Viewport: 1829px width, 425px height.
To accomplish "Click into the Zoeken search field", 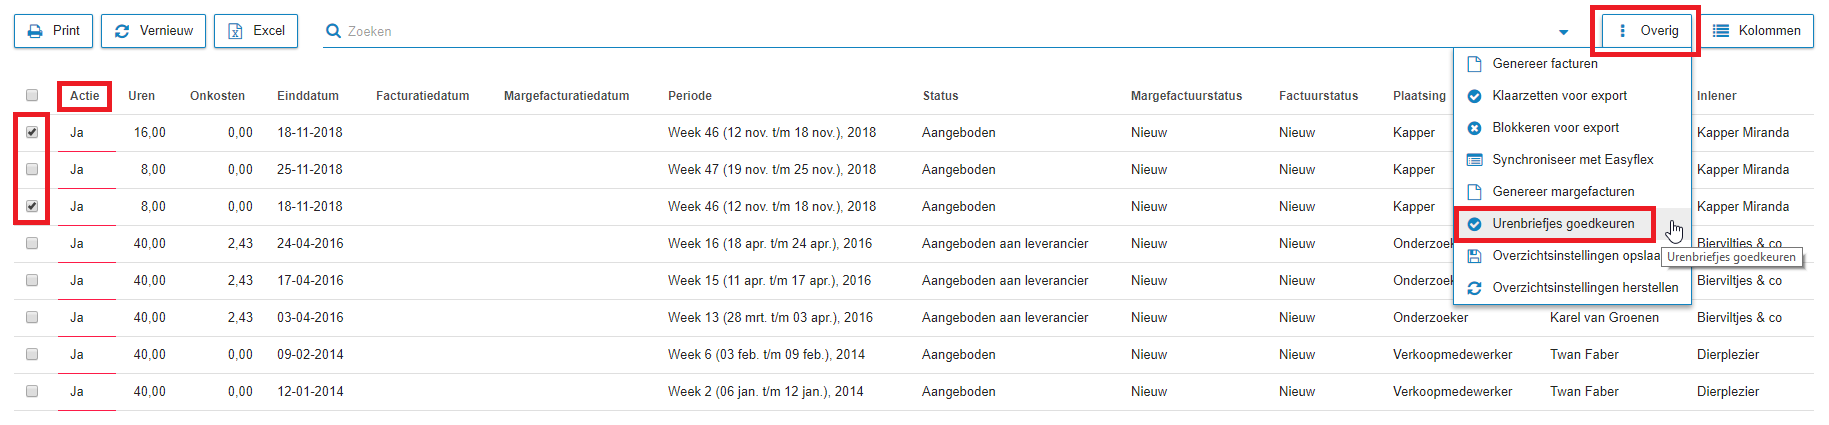I will pos(900,32).
